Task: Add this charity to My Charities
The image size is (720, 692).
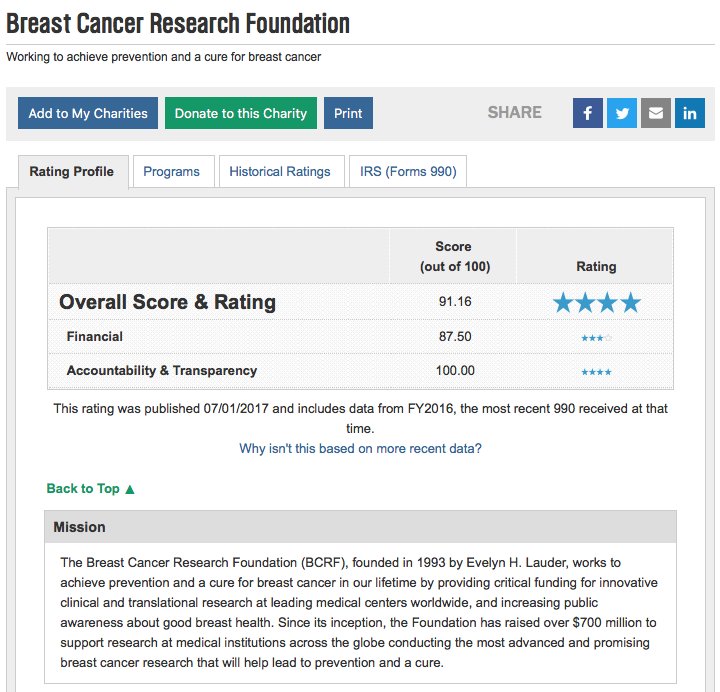Action: (88, 113)
